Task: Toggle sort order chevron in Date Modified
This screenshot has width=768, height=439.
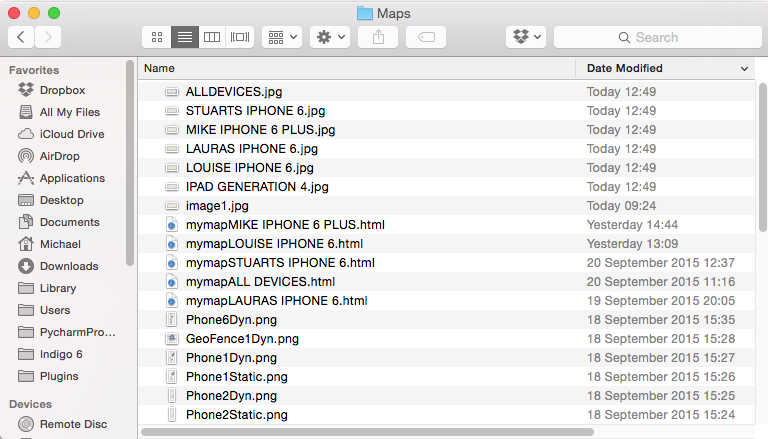Action: (x=744, y=69)
